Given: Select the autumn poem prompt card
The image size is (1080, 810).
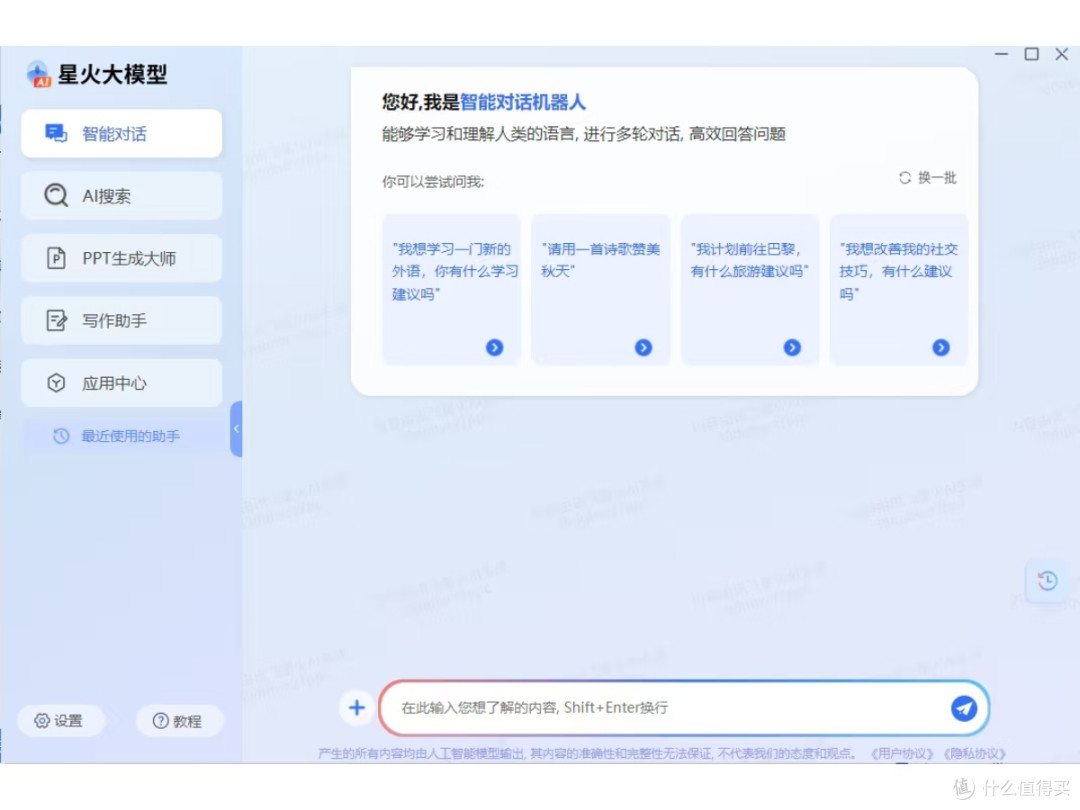Looking at the screenshot, I should pyautogui.click(x=600, y=289).
